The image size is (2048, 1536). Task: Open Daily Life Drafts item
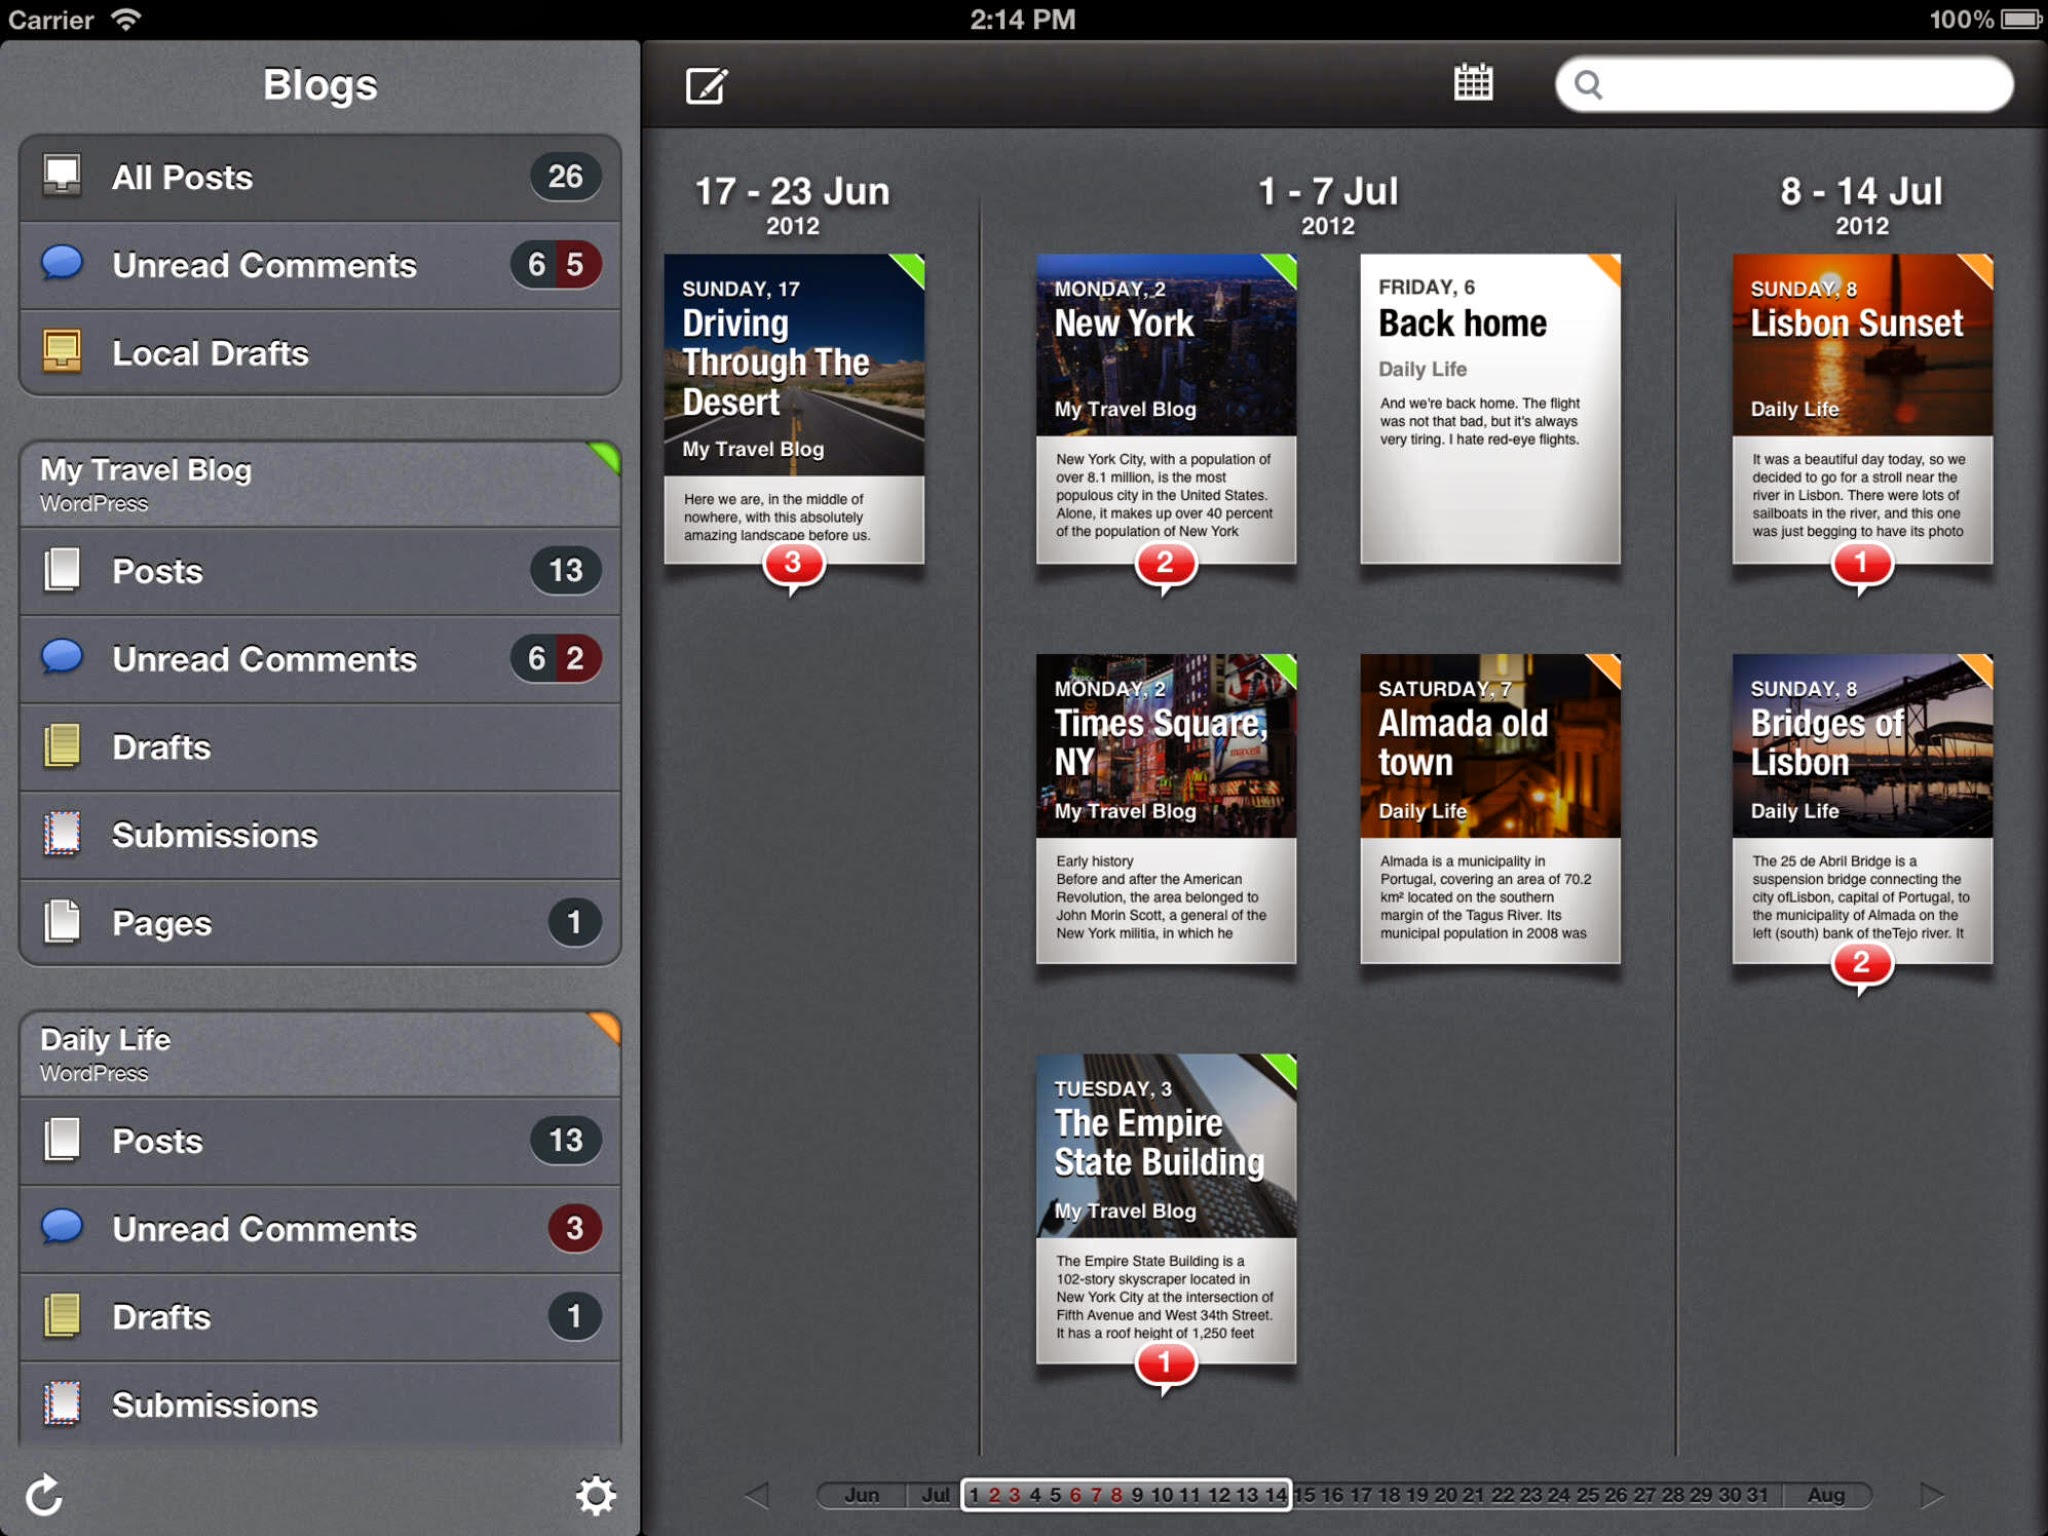click(320, 1316)
